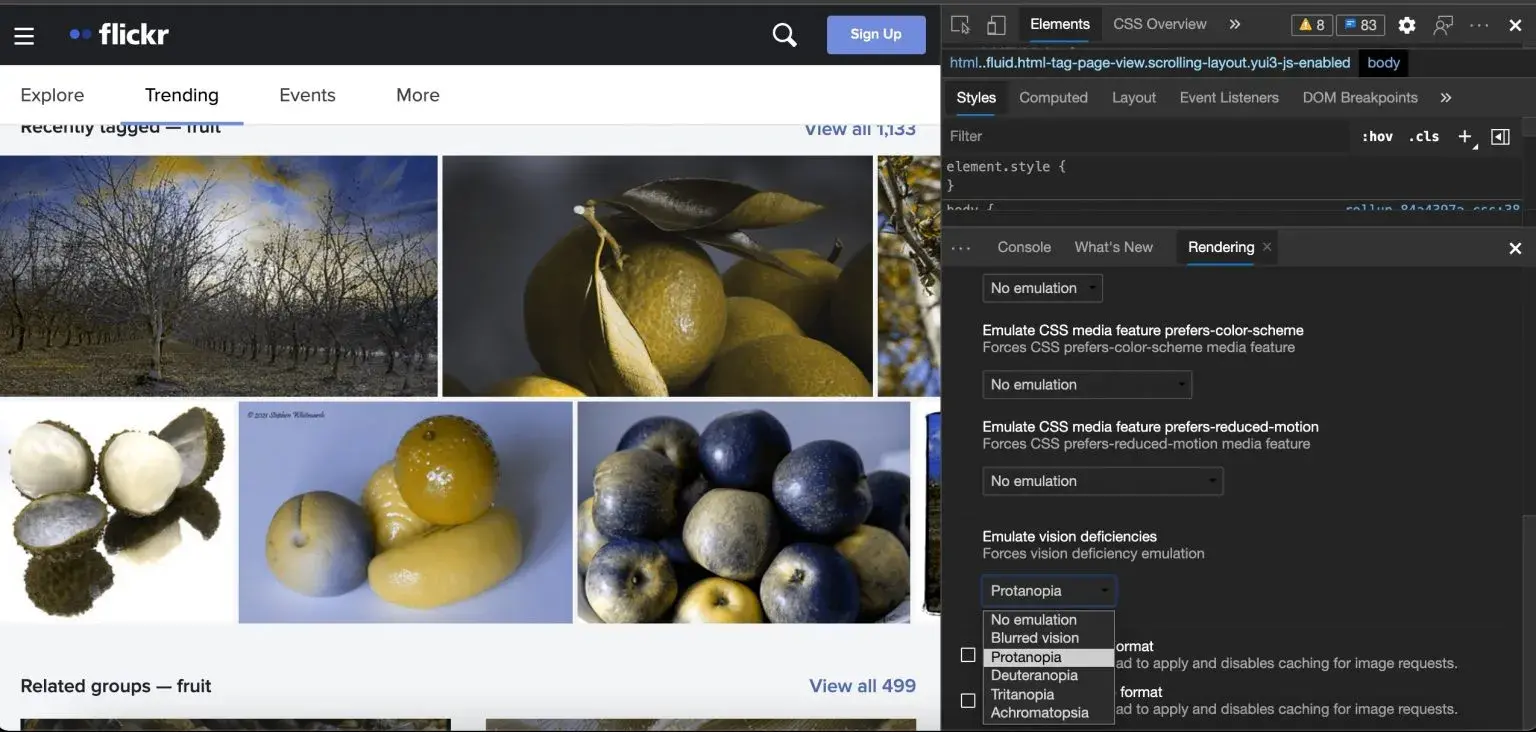Close the DevTools panel
The height and width of the screenshot is (732, 1536).
click(1515, 25)
